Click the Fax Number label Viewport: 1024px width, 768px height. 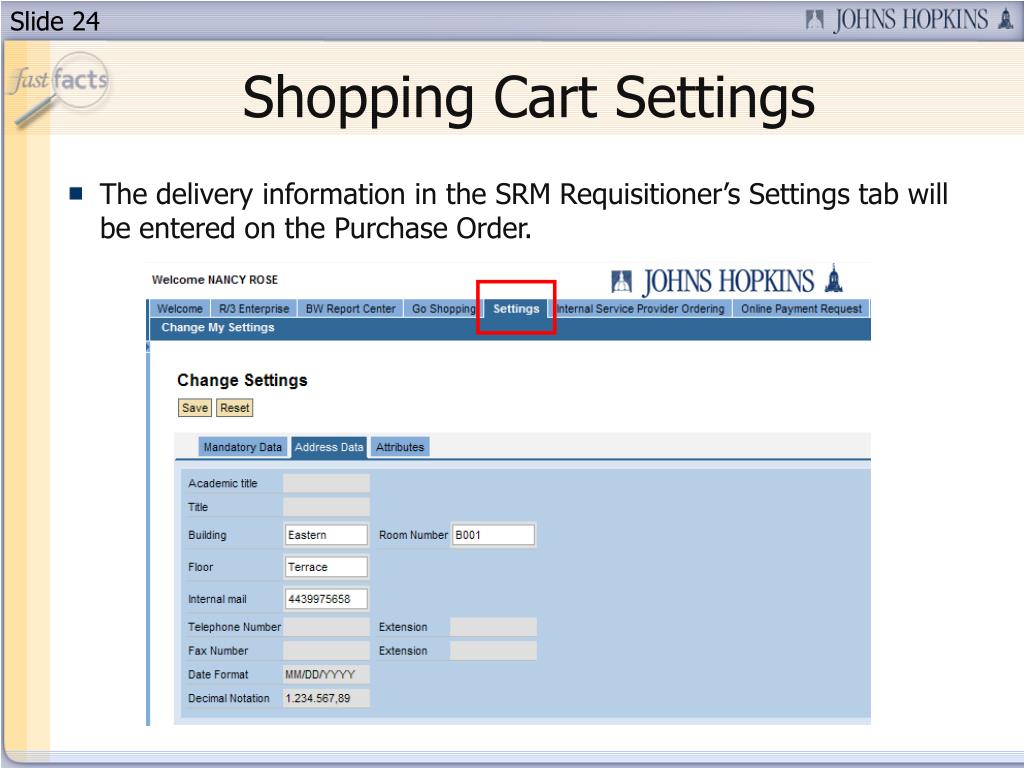tap(218, 650)
